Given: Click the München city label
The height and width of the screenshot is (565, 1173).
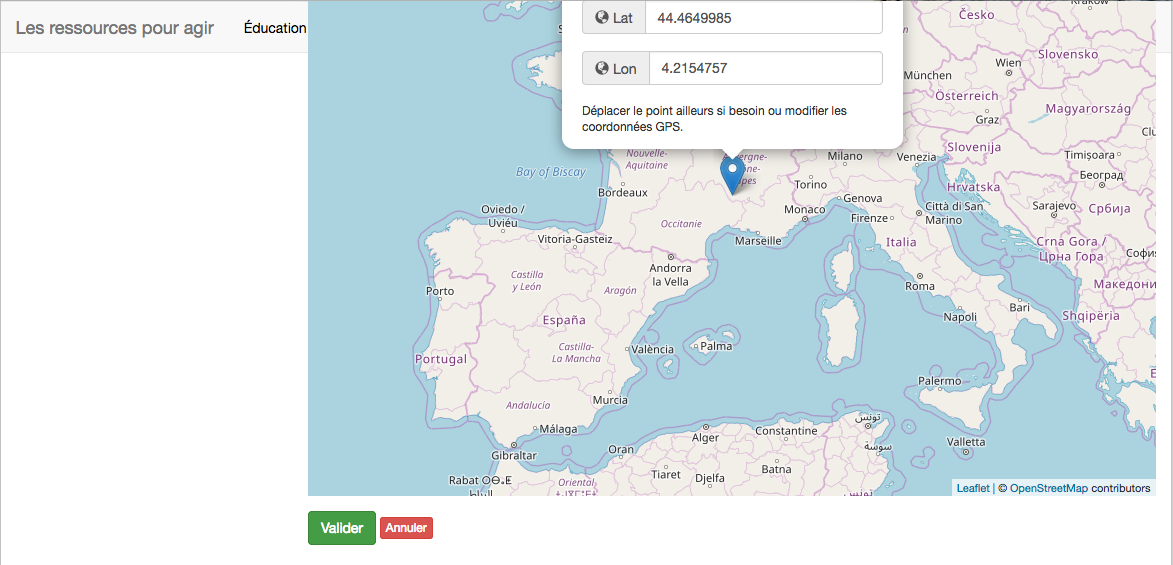Looking at the screenshot, I should coord(928,76).
